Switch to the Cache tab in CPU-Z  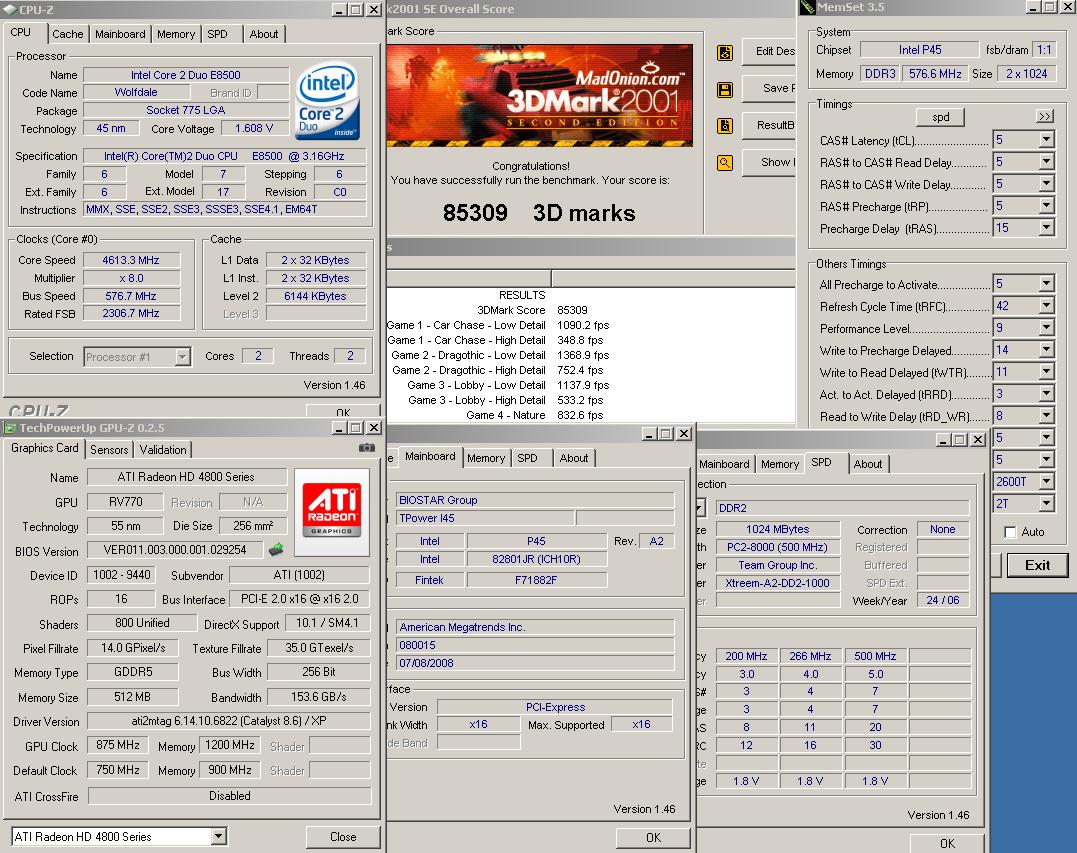point(67,34)
